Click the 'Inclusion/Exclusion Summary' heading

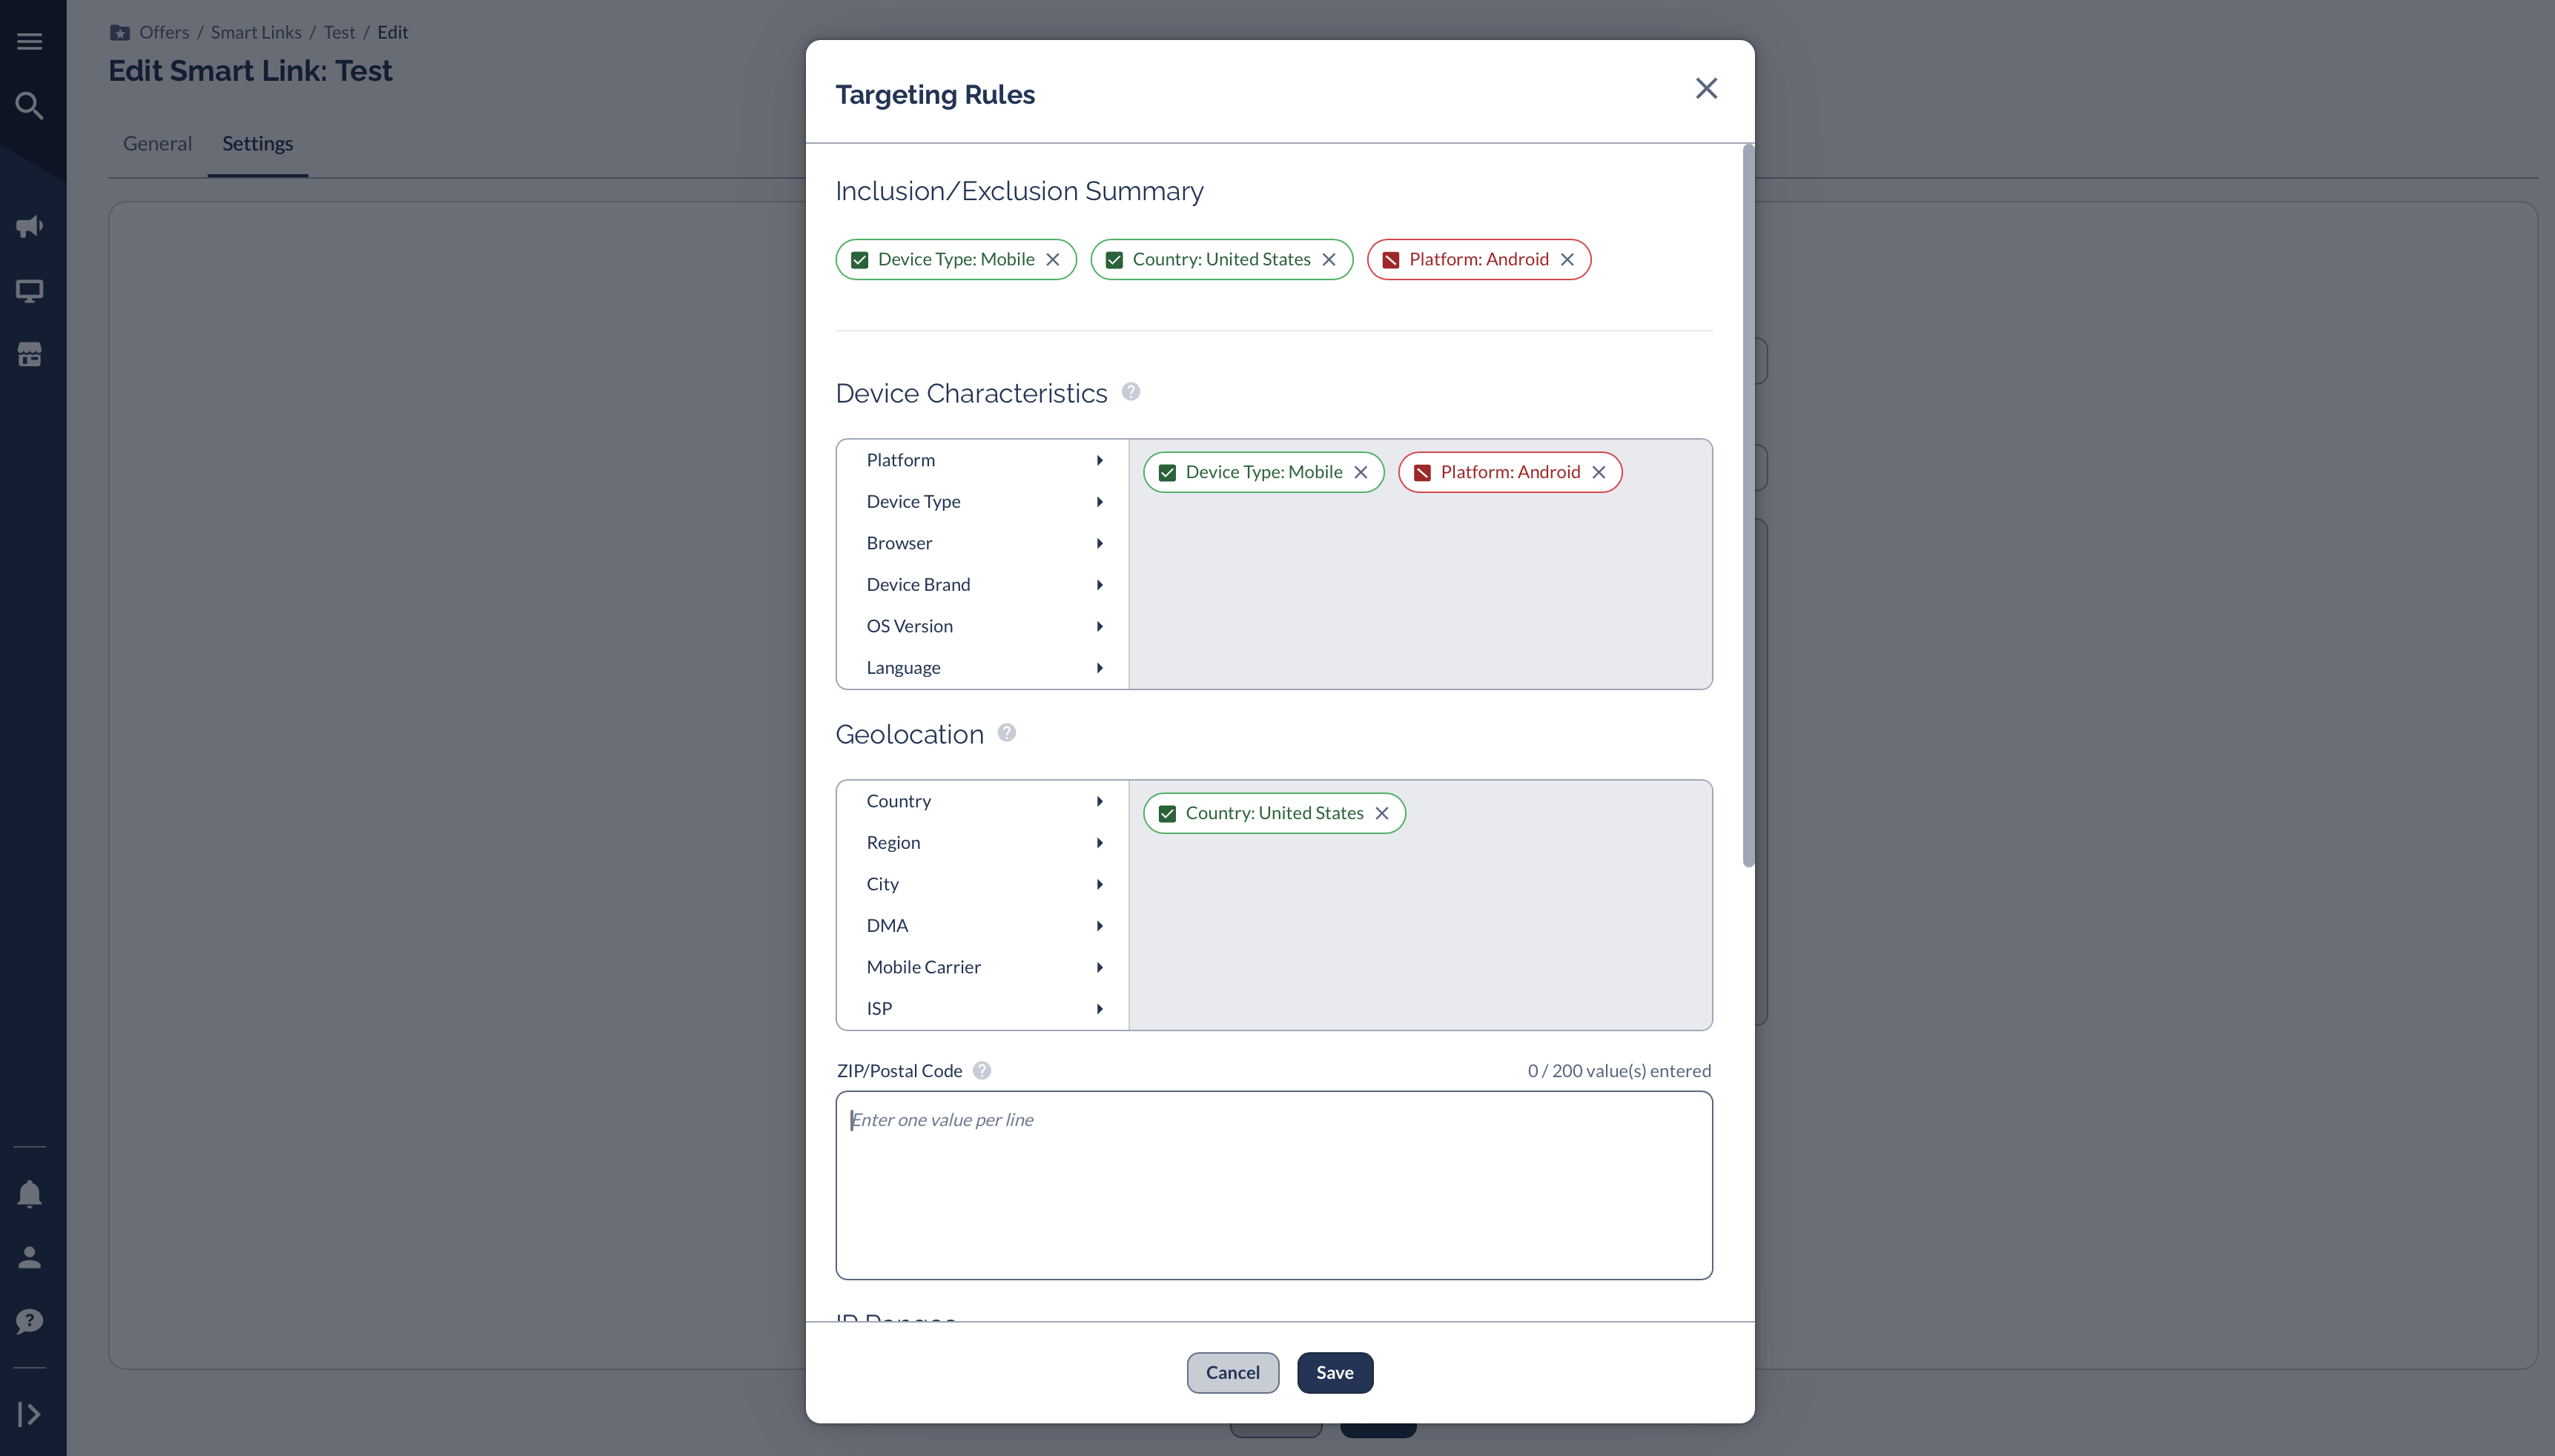coord(1019,191)
